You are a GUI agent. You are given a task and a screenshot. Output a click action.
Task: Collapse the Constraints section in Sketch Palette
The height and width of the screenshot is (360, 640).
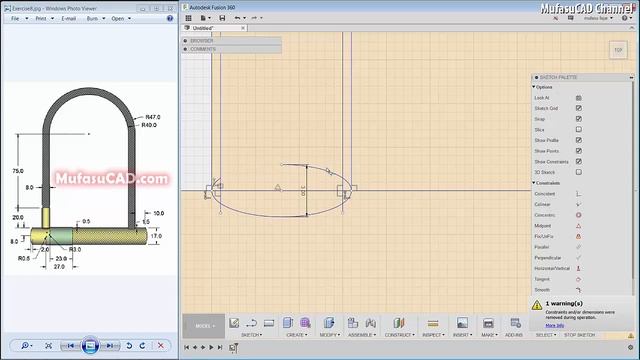coord(533,183)
